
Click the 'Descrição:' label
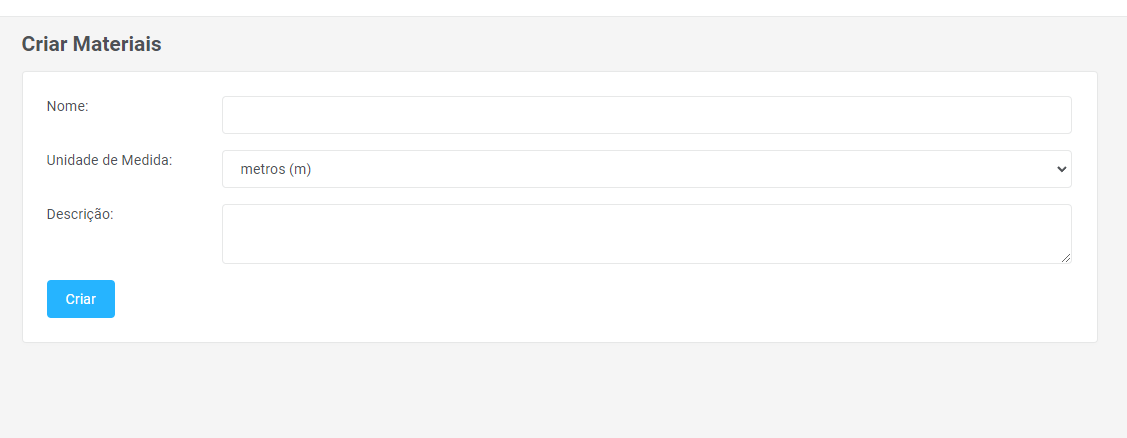click(80, 214)
